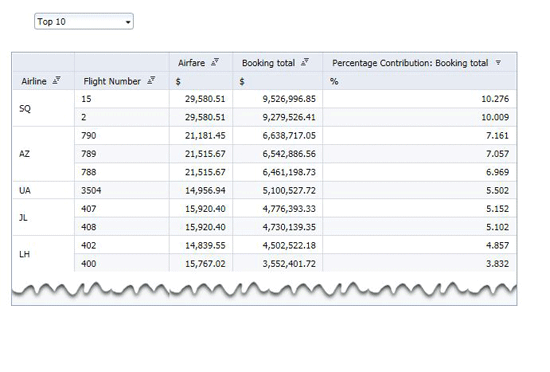Select the AZ airline cell
Image resolution: width=550 pixels, height=372 pixels.
pyautogui.click(x=43, y=154)
